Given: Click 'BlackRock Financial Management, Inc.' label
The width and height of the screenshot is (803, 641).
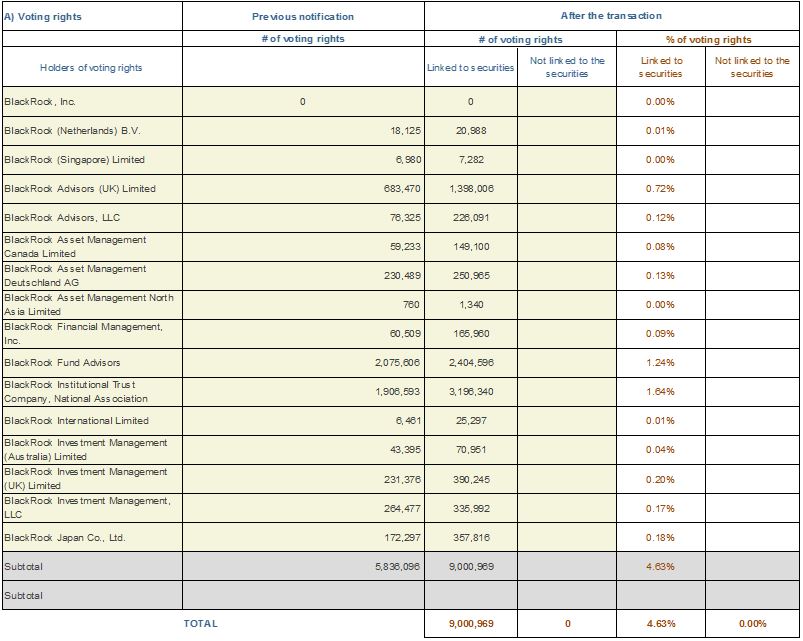Looking at the screenshot, I should click(x=83, y=333).
